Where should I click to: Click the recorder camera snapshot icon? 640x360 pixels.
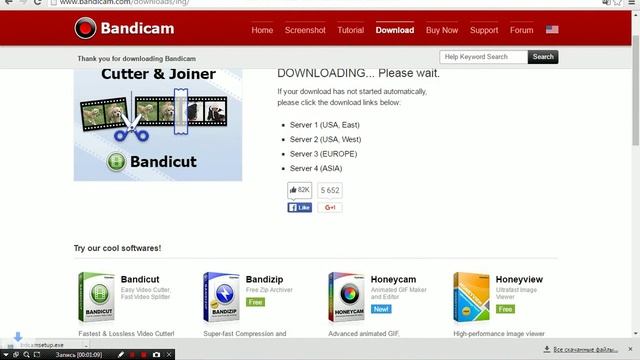coord(156,355)
